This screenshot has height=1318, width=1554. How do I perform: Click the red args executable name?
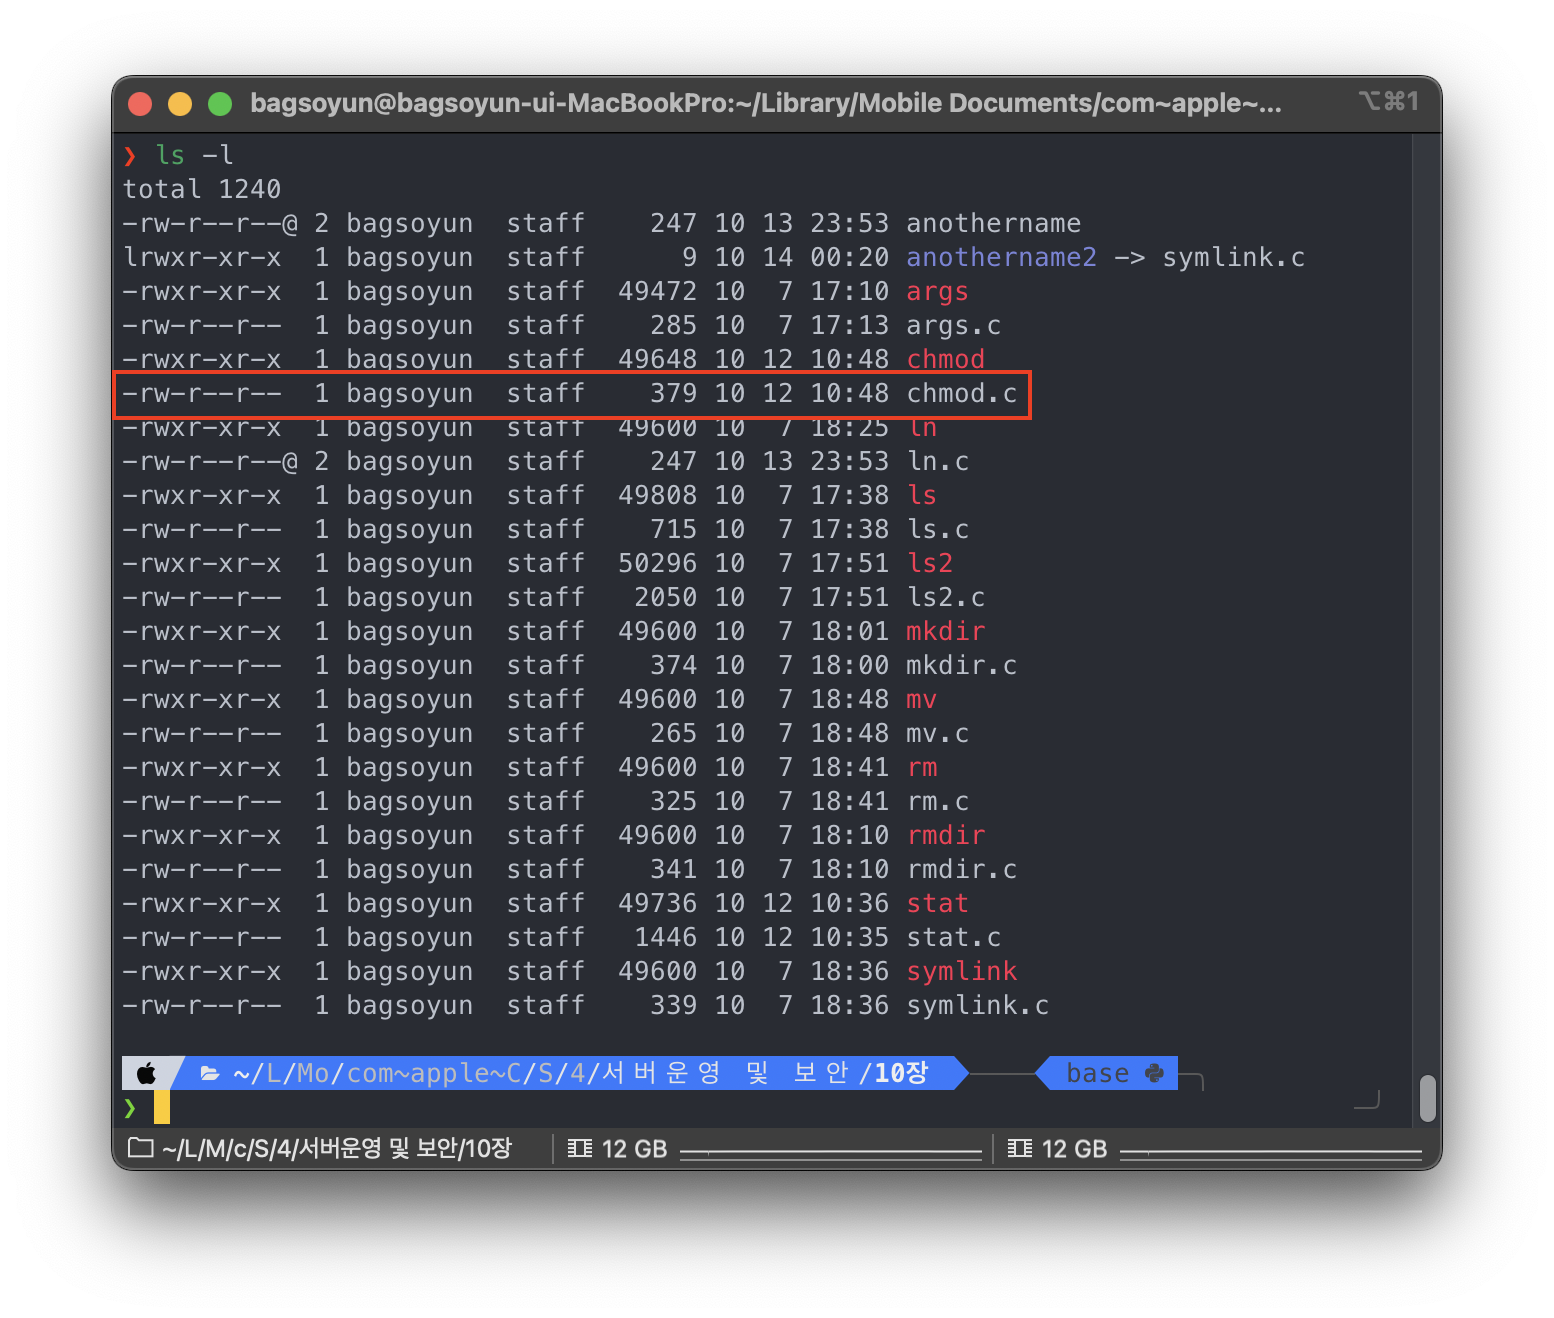click(938, 291)
